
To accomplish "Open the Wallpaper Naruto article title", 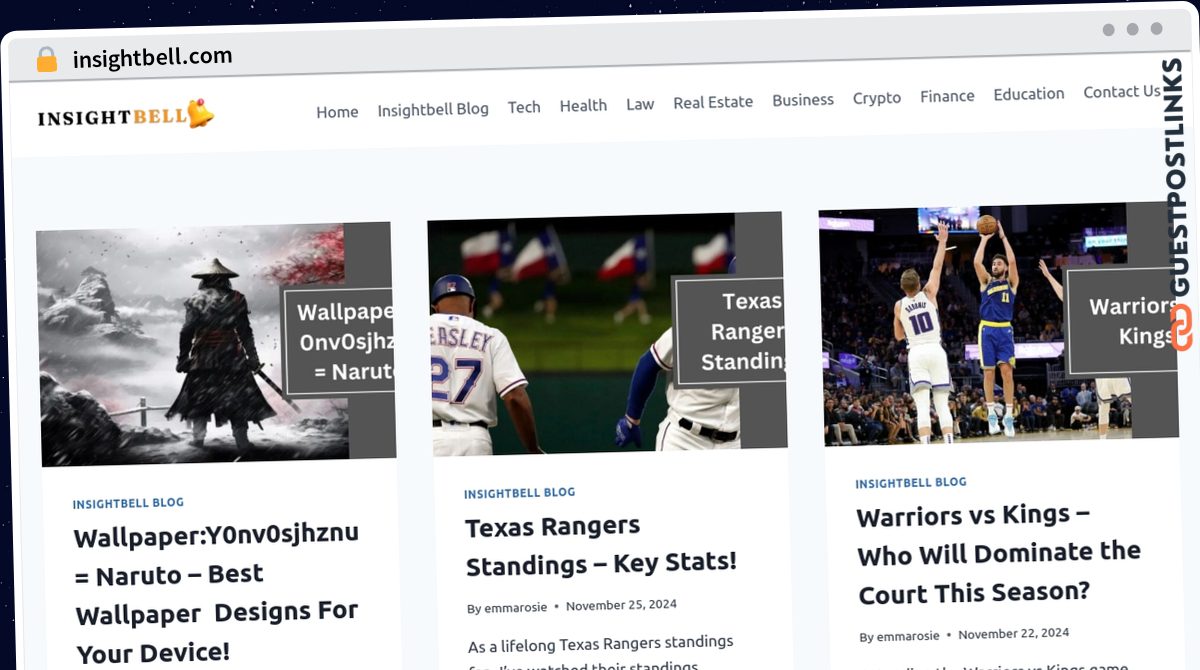I will click(x=217, y=593).
